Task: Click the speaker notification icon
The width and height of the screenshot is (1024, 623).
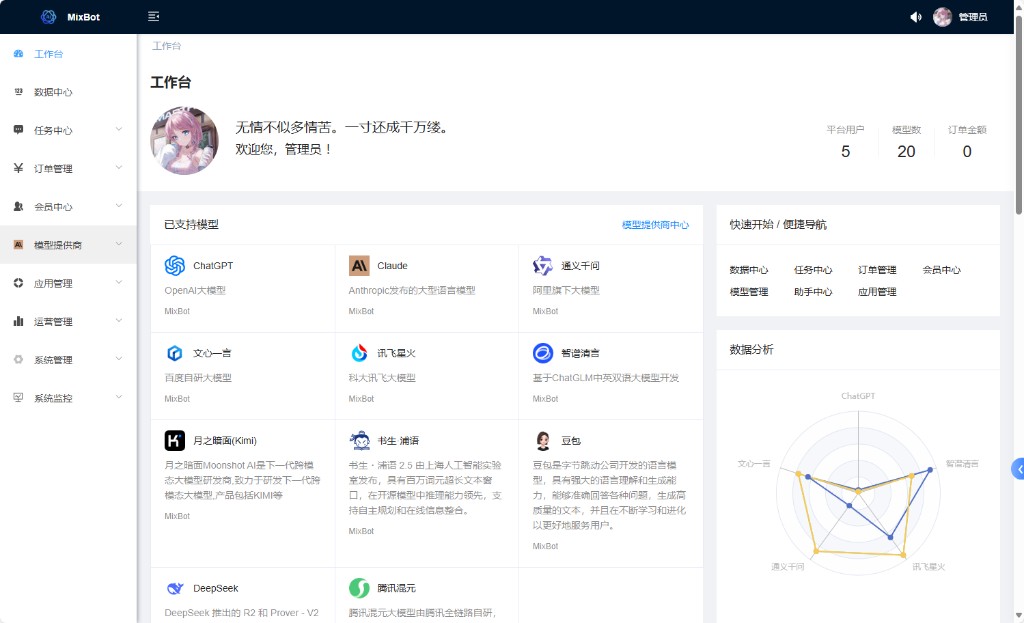Action: (916, 17)
